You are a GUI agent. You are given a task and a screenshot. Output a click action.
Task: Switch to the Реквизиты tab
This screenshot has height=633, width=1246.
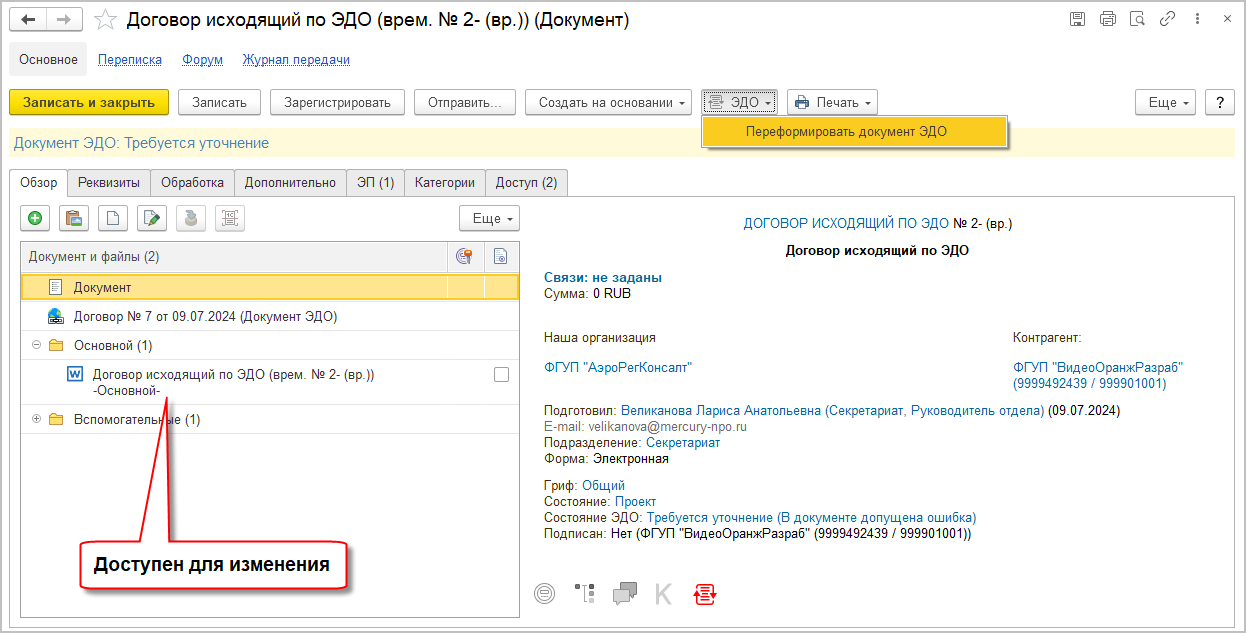(x=109, y=182)
